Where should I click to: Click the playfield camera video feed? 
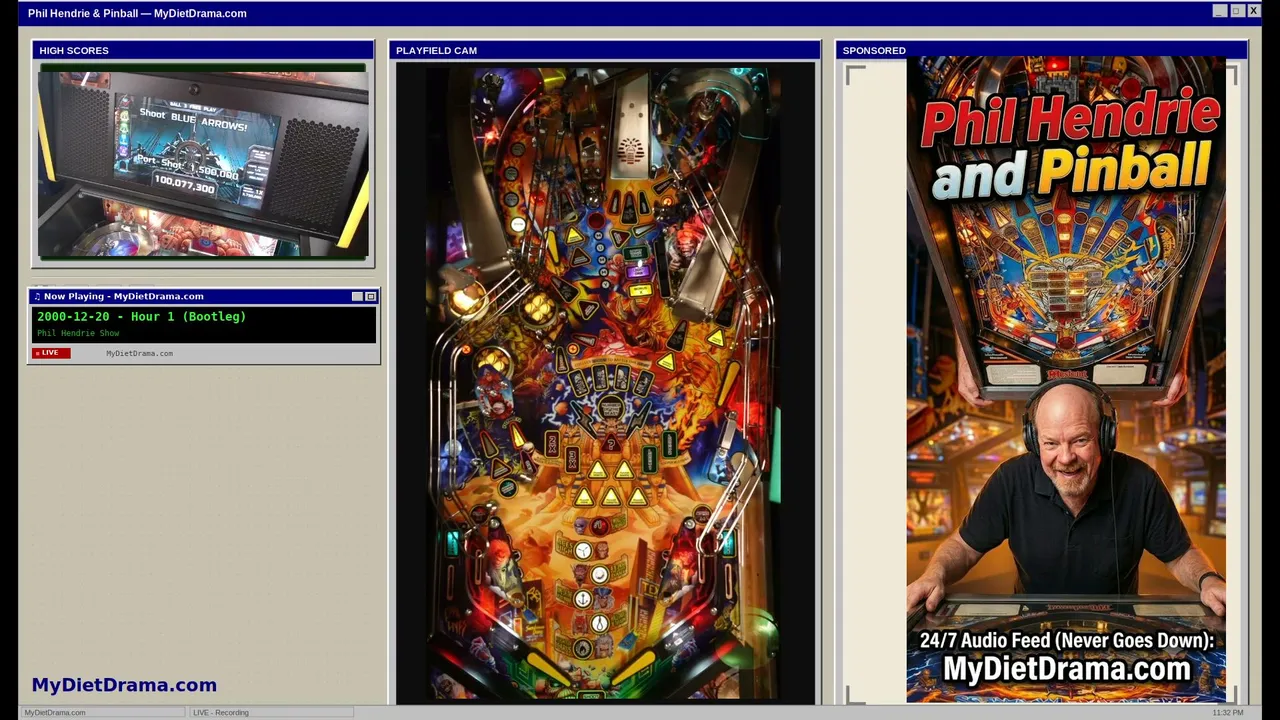(x=605, y=382)
